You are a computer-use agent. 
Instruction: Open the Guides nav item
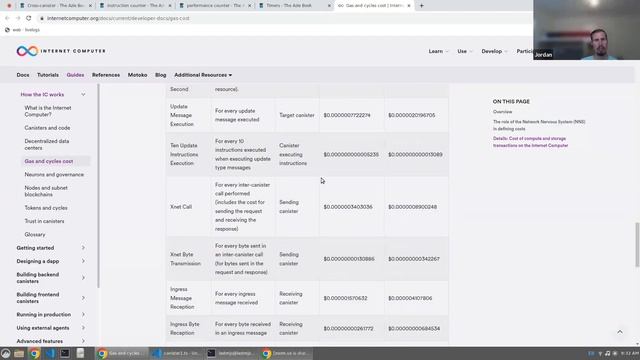(75, 75)
